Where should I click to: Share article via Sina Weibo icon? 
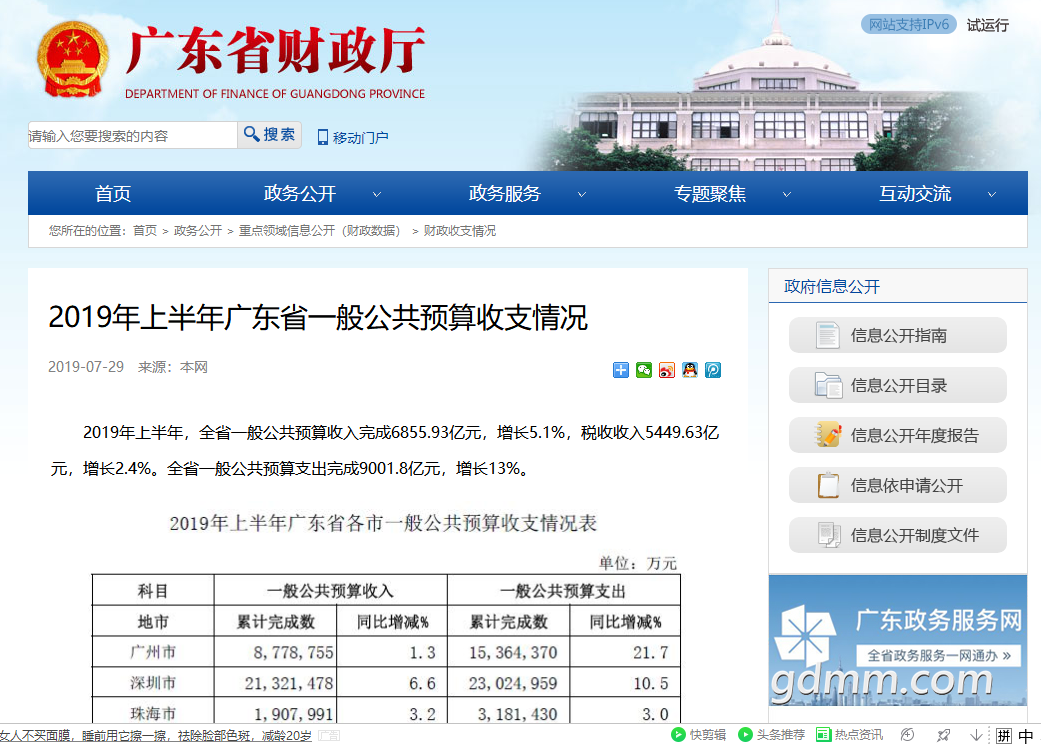click(x=667, y=370)
